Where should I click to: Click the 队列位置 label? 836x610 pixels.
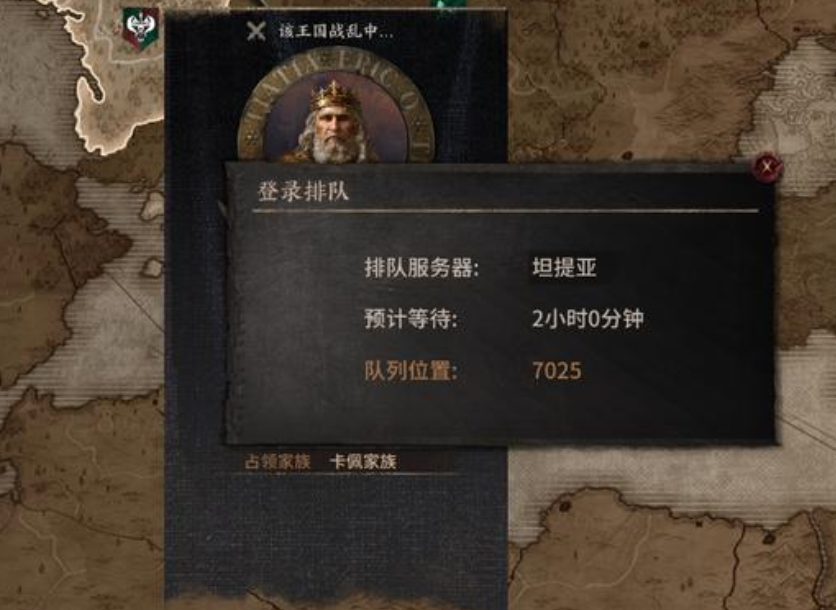tap(411, 371)
